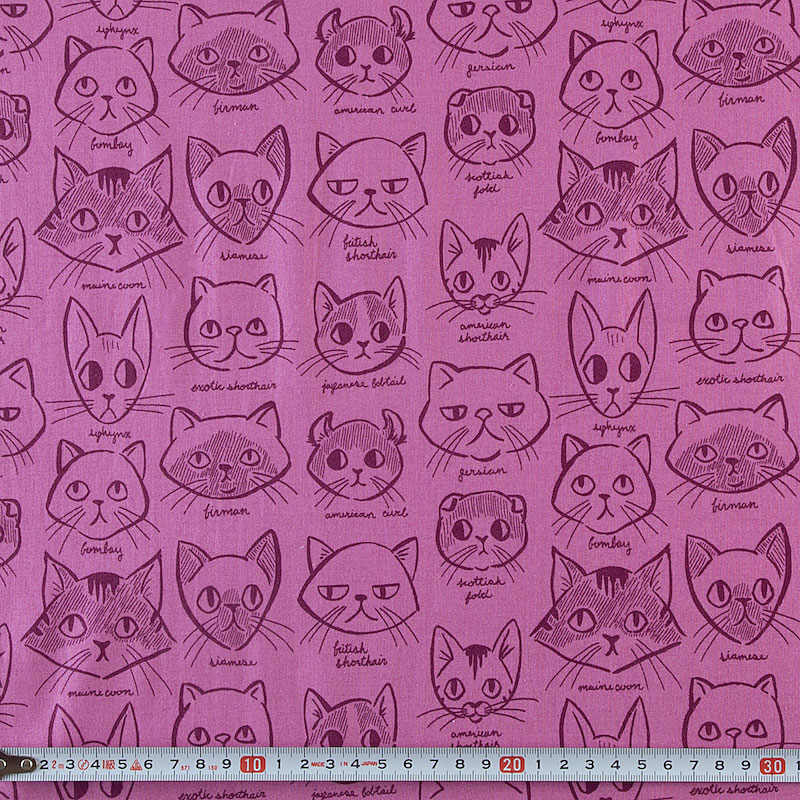Click the red 30 marker on the ruler
Viewport: 800px width, 800px height.
click(x=772, y=766)
